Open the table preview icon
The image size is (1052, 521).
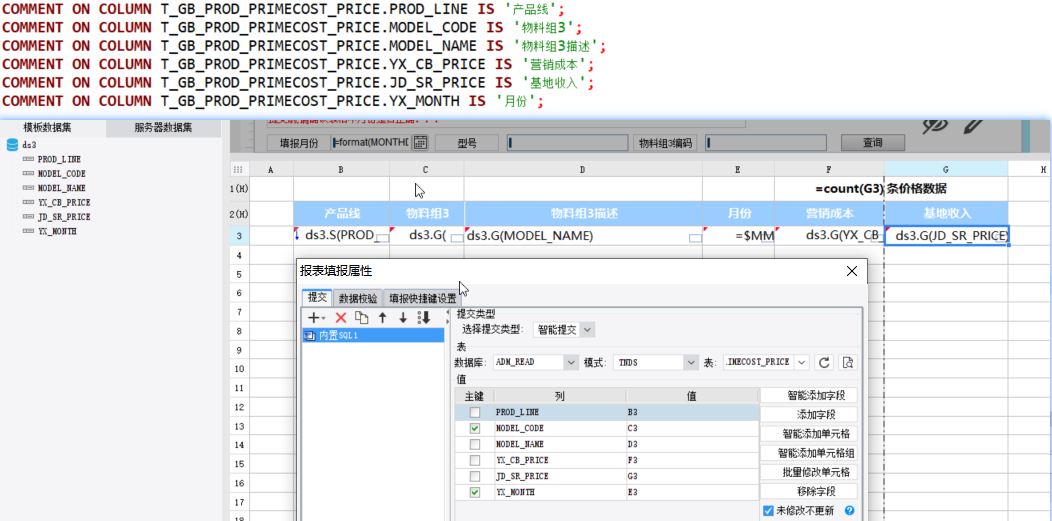point(849,362)
